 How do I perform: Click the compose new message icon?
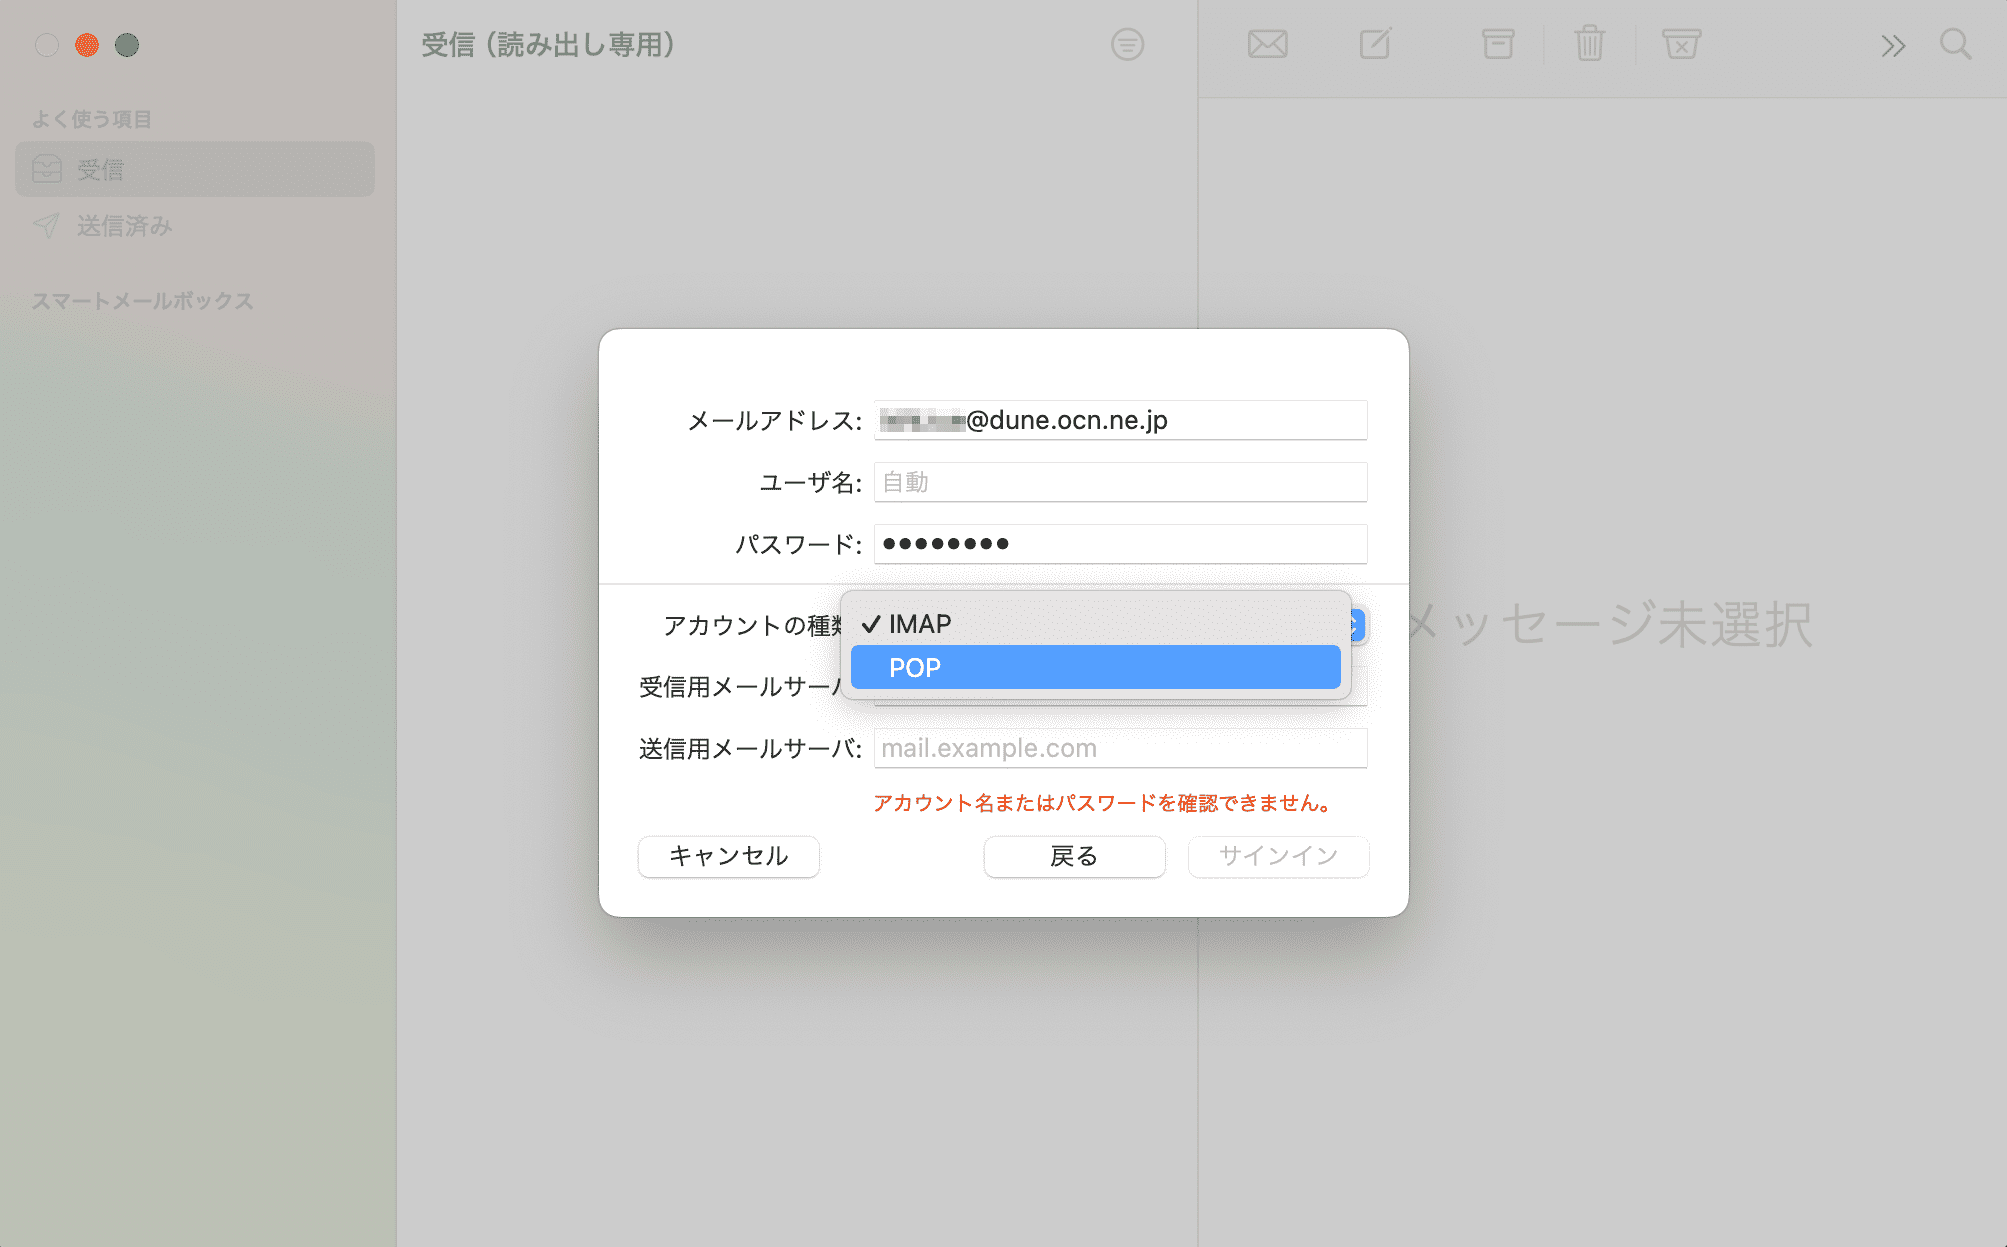[1375, 44]
